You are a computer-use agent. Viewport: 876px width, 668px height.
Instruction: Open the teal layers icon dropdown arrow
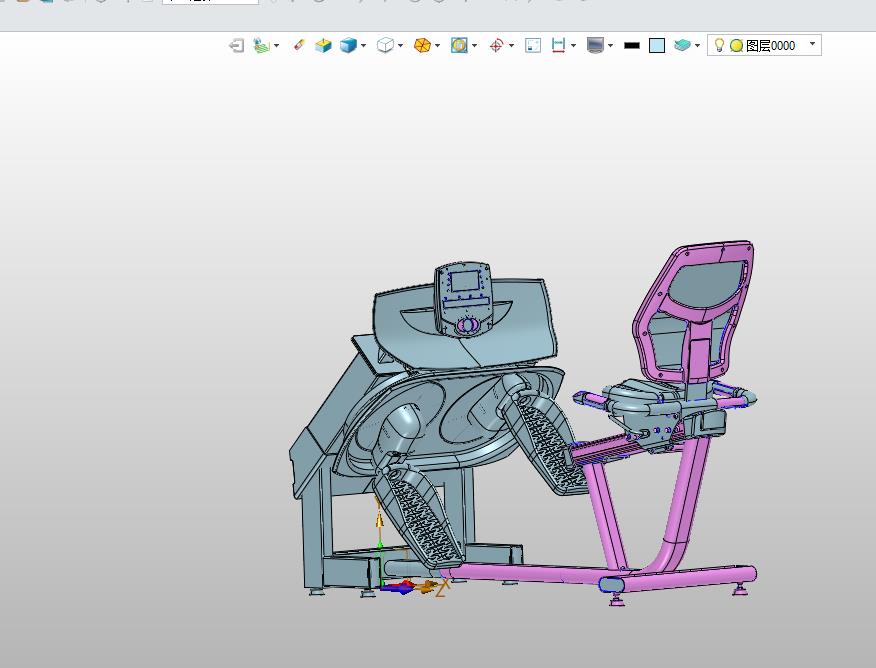click(697, 46)
